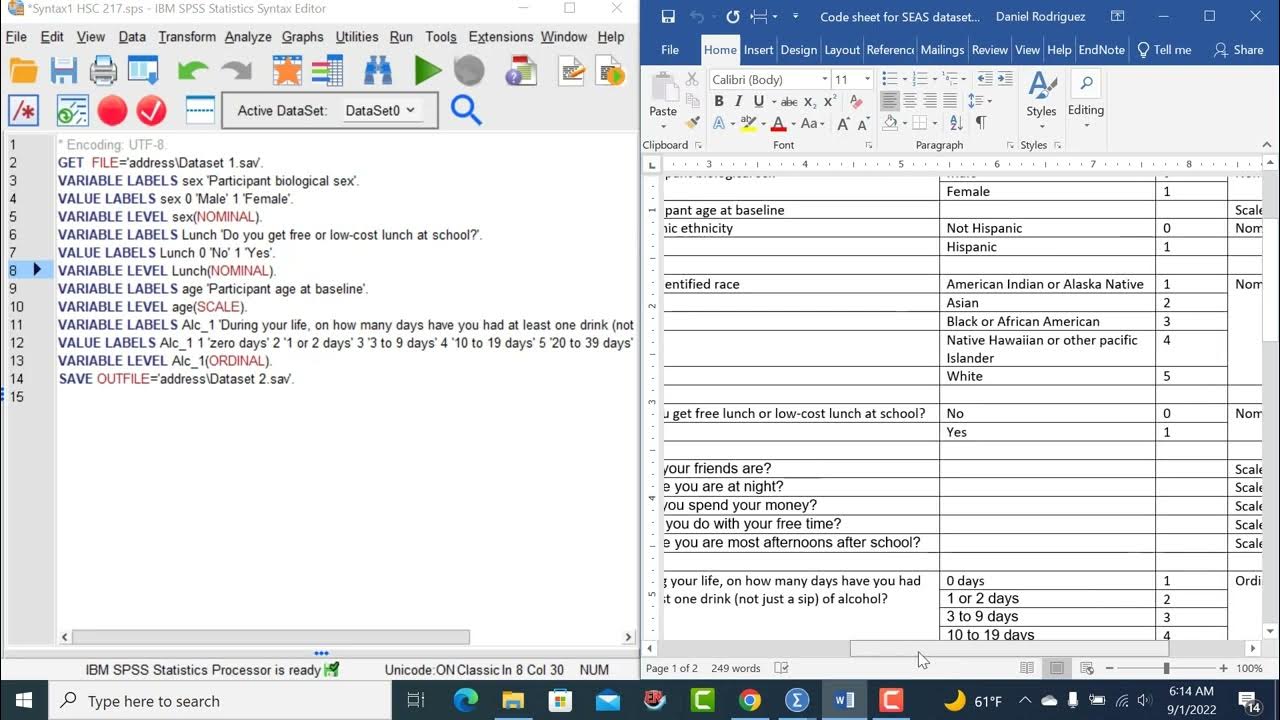Open the Run menu in SPSS
The height and width of the screenshot is (720, 1280).
click(401, 37)
